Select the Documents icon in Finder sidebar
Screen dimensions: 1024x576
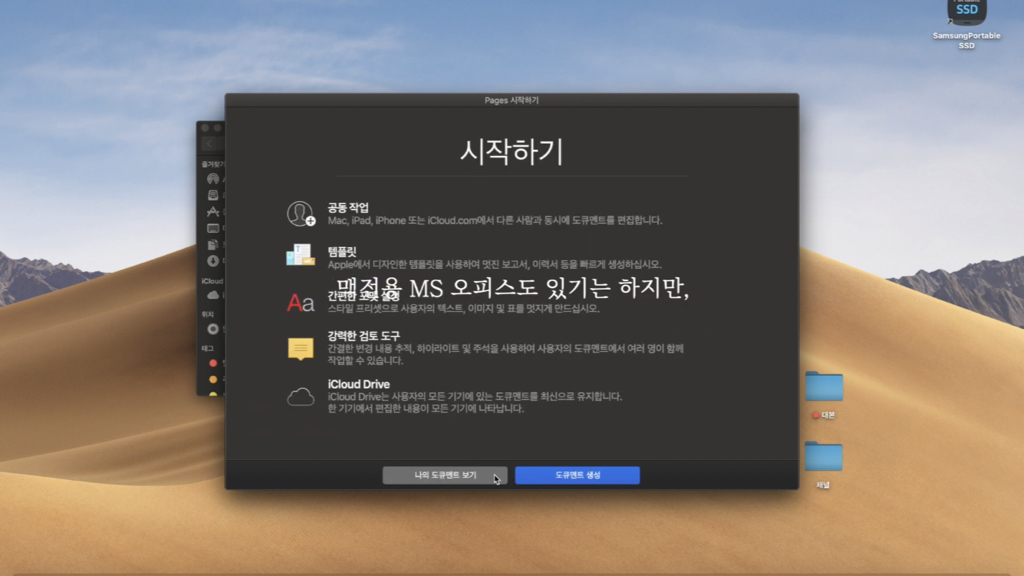pyautogui.click(x=213, y=244)
